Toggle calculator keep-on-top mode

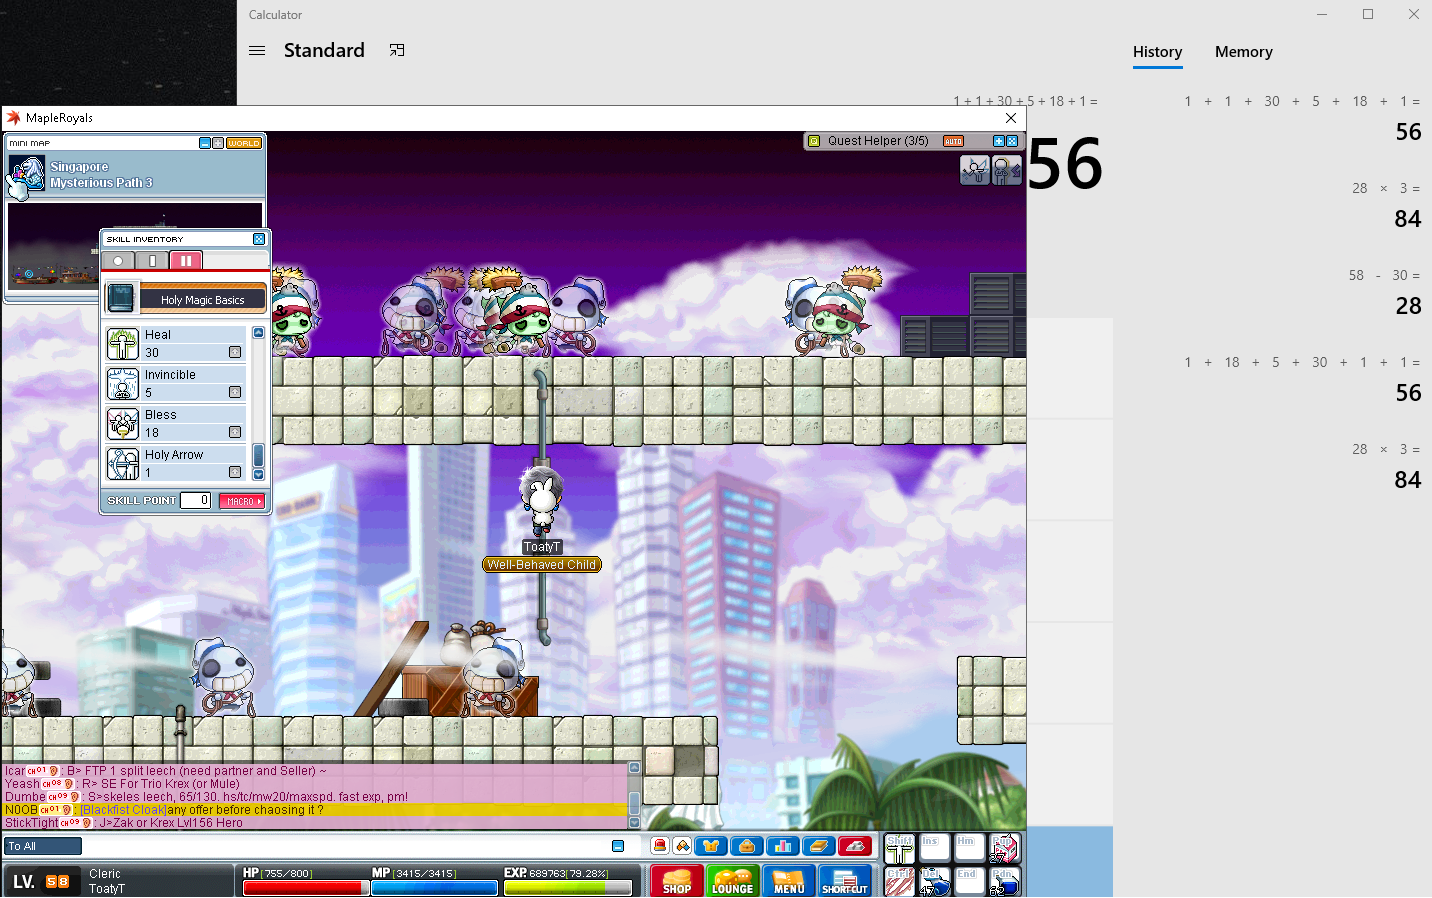[397, 50]
